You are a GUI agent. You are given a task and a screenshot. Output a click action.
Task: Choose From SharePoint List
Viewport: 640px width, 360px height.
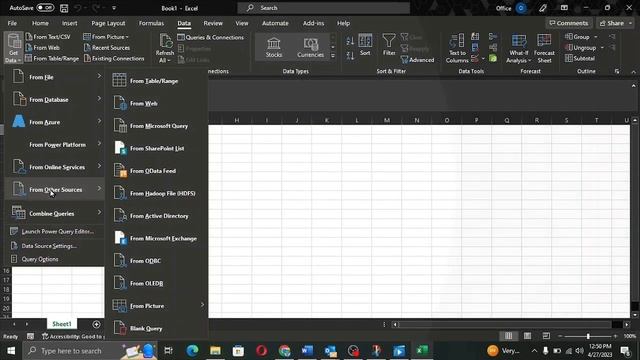tap(157, 148)
